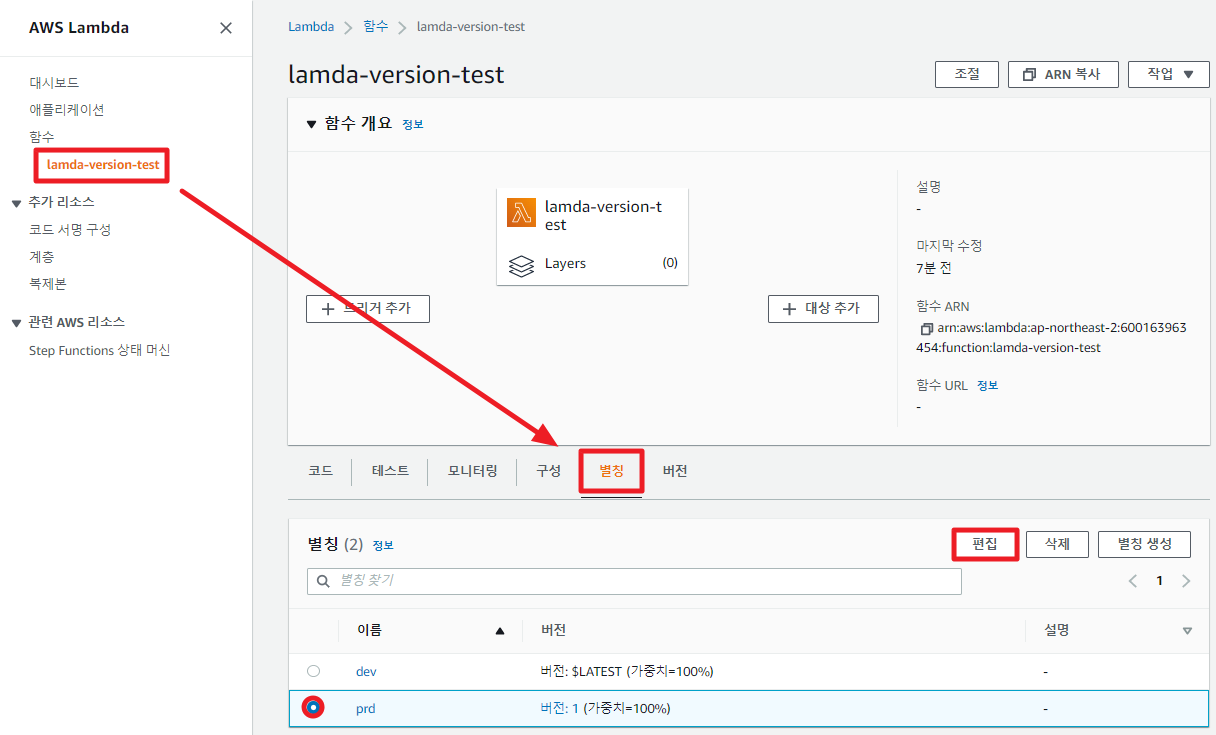The width and height of the screenshot is (1216, 735).
Task: Select the dev alias radio button
Action: [314, 671]
